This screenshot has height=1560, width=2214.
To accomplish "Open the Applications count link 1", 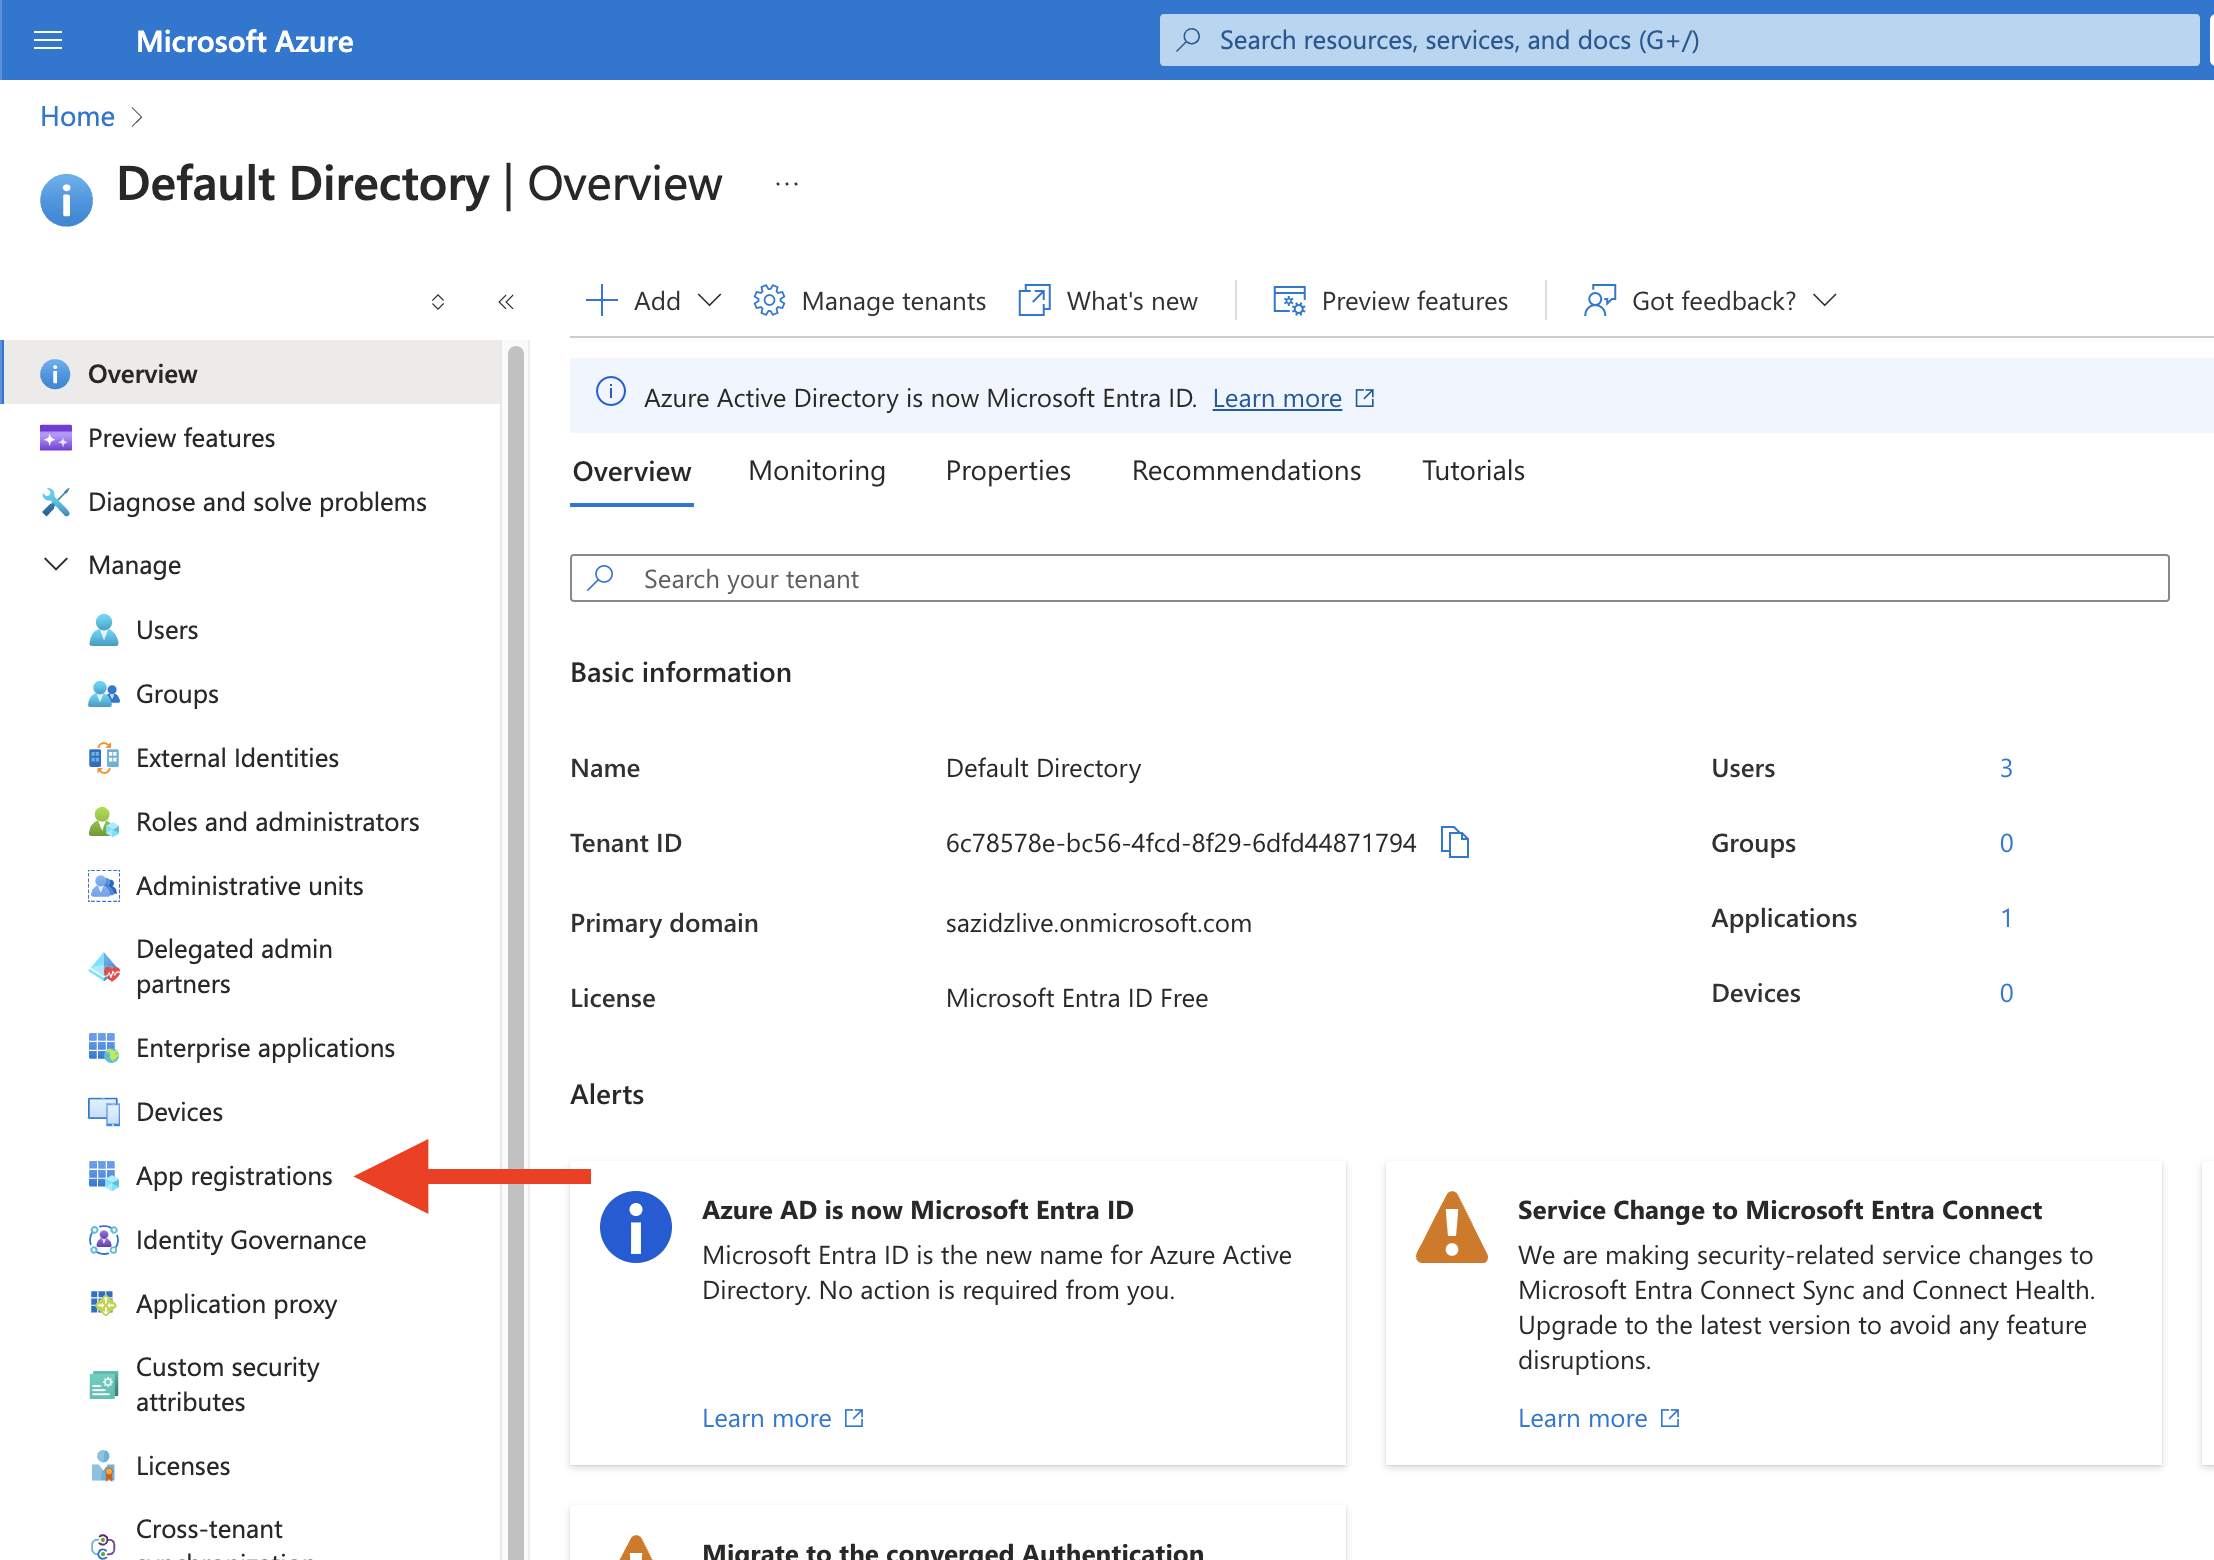I will point(2006,918).
